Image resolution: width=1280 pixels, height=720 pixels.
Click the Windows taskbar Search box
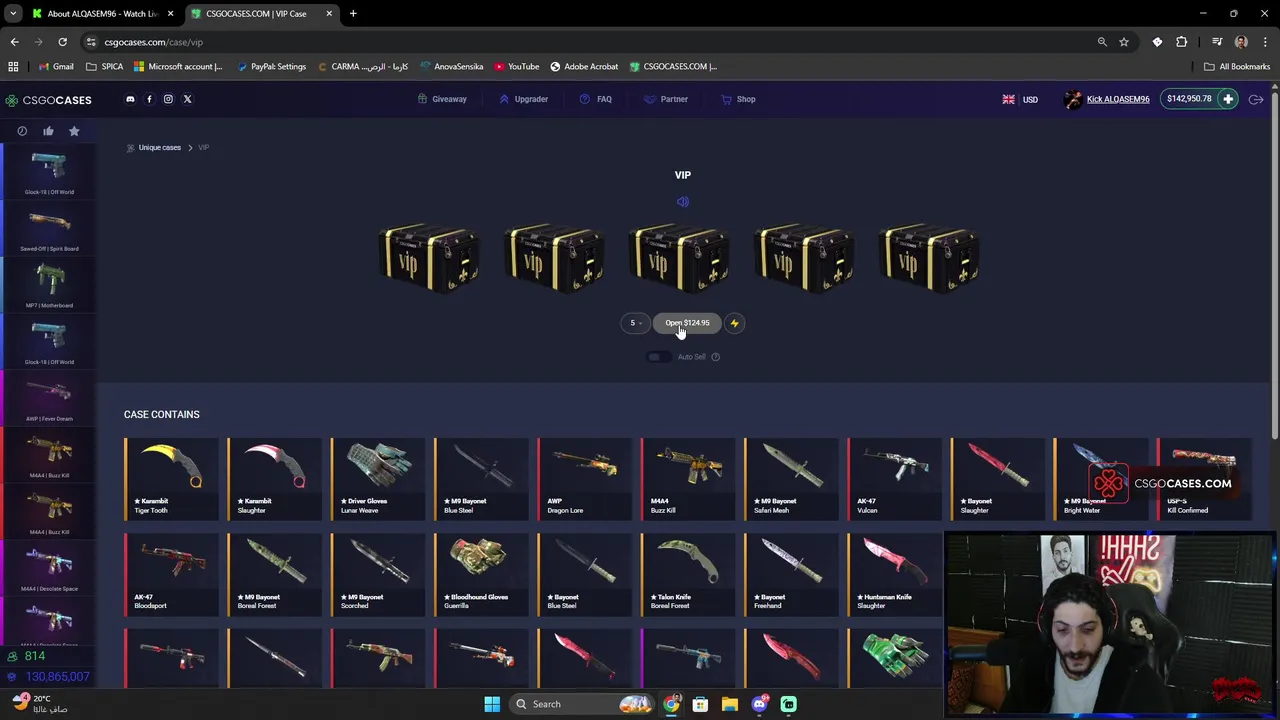[580, 704]
